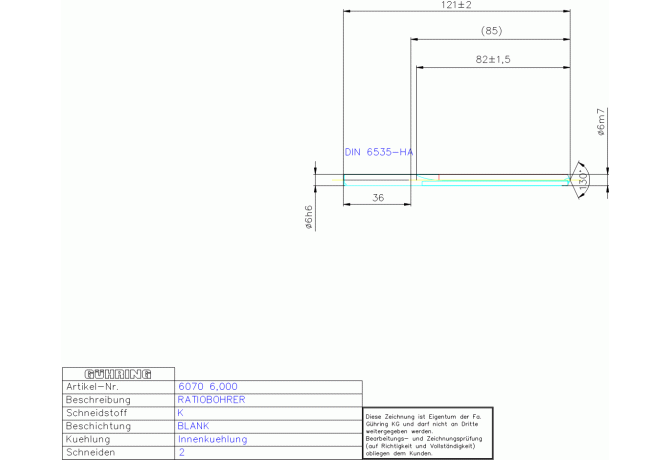The image size is (670, 460).
Task: Click the Schneidstoff value K
Action: pos(180,412)
